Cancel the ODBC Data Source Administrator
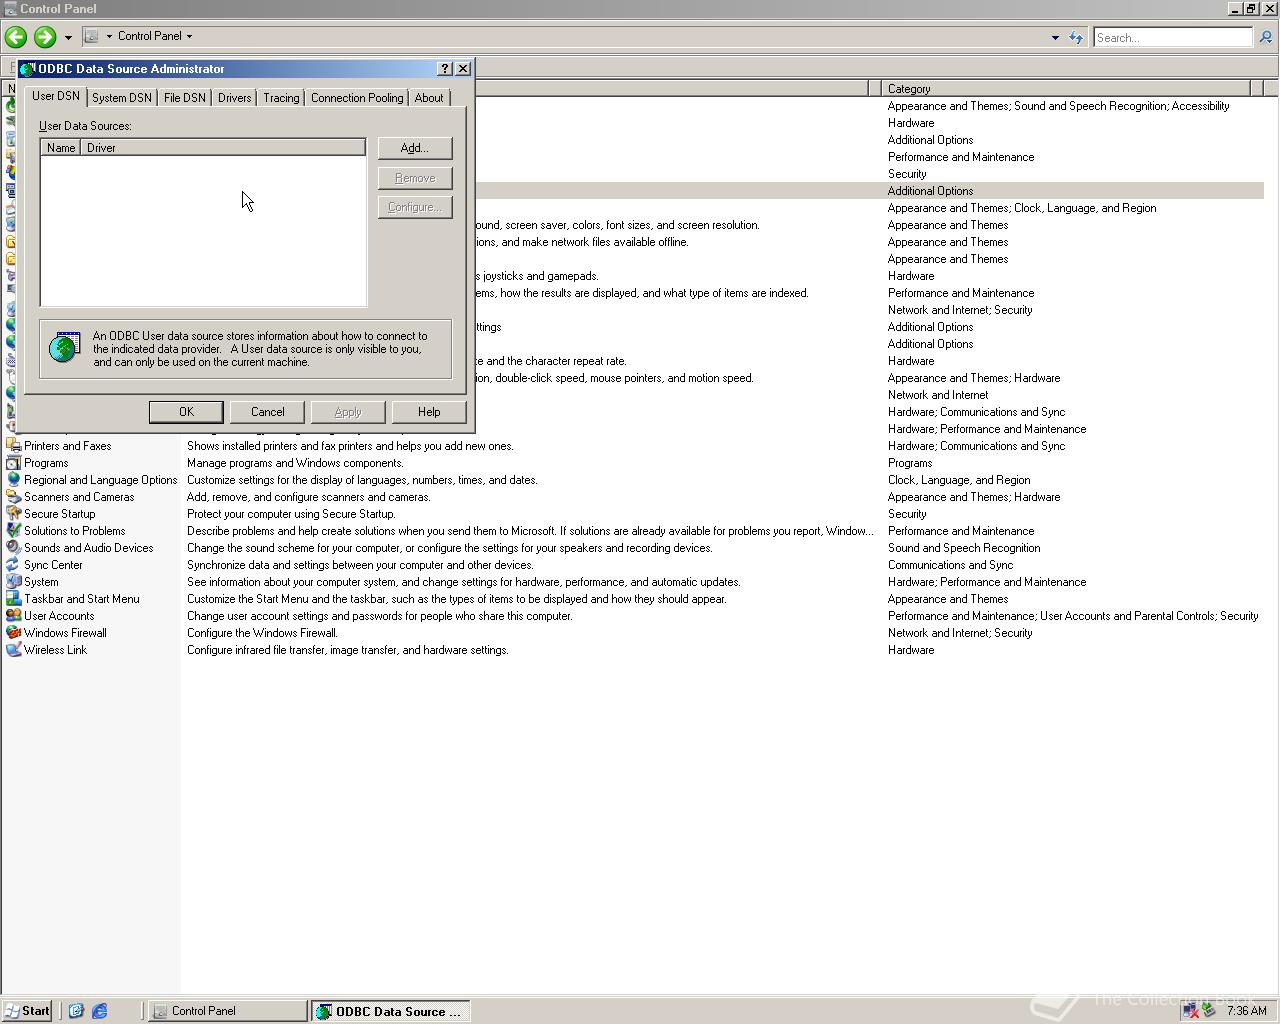 click(x=268, y=412)
